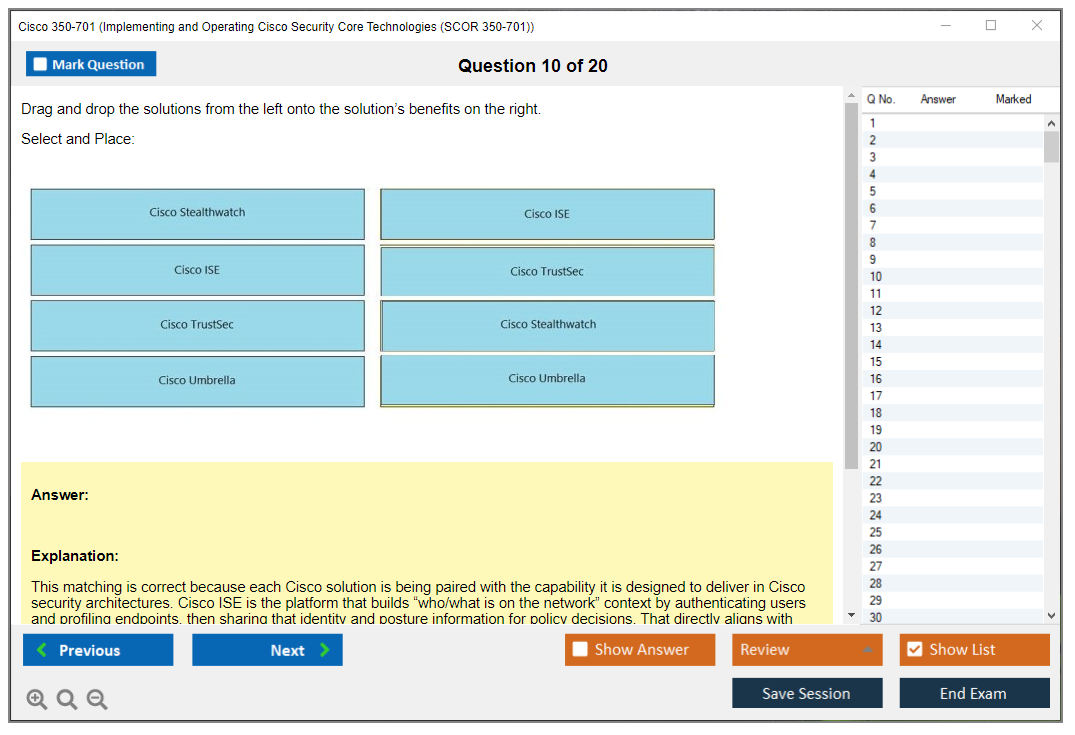Click the reset zoom magnifier icon

[x=67, y=700]
